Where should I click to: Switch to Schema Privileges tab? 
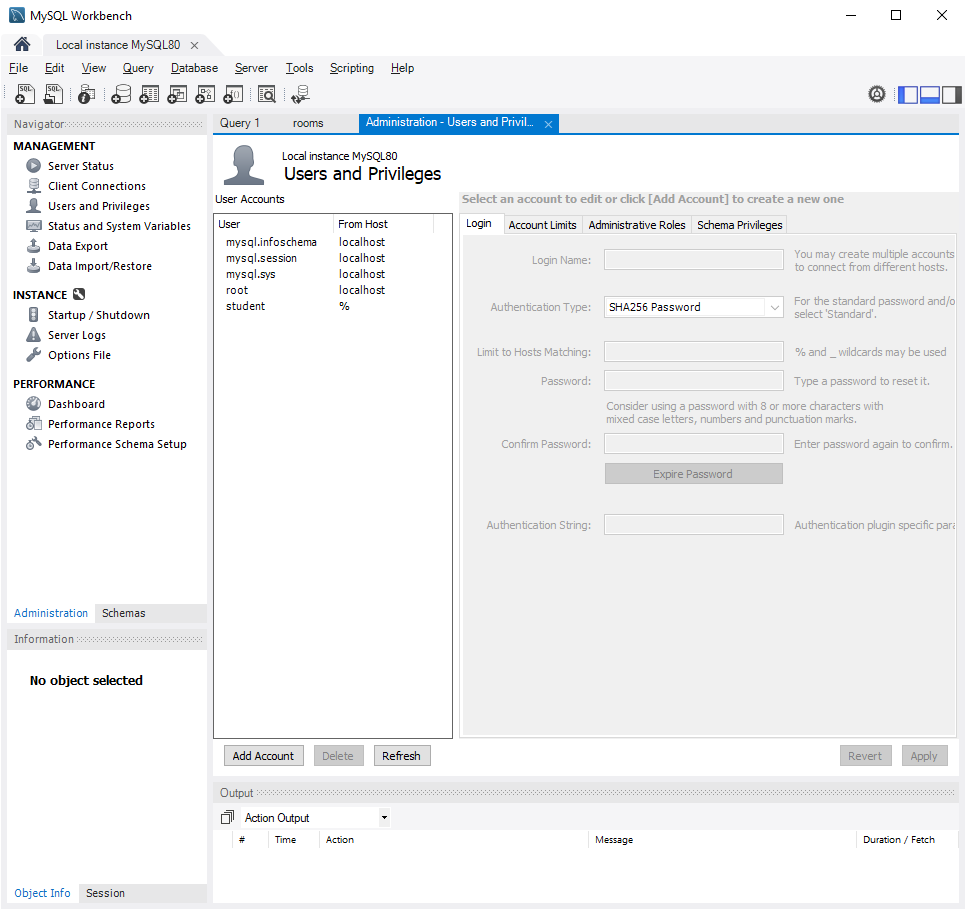click(x=739, y=225)
